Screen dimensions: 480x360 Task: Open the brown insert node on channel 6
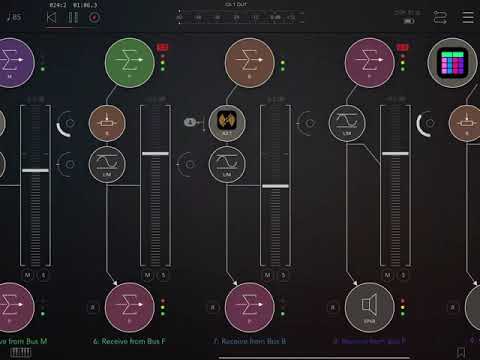107,123
